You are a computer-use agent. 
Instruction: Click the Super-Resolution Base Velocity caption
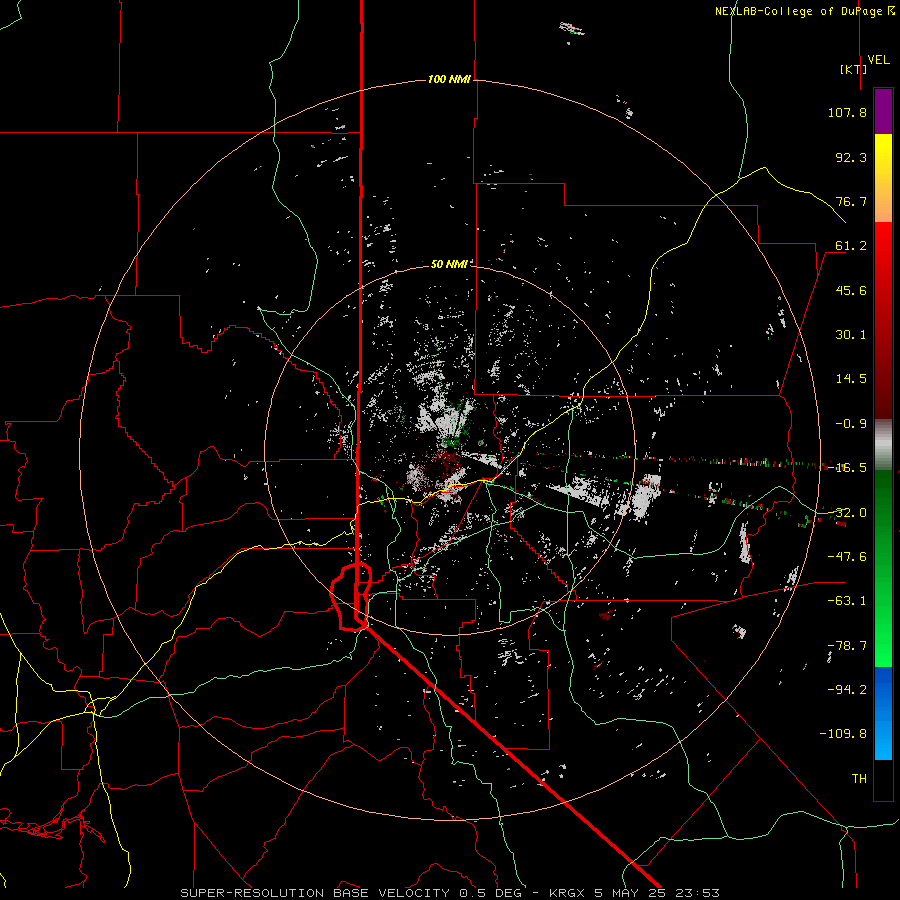tap(449, 893)
